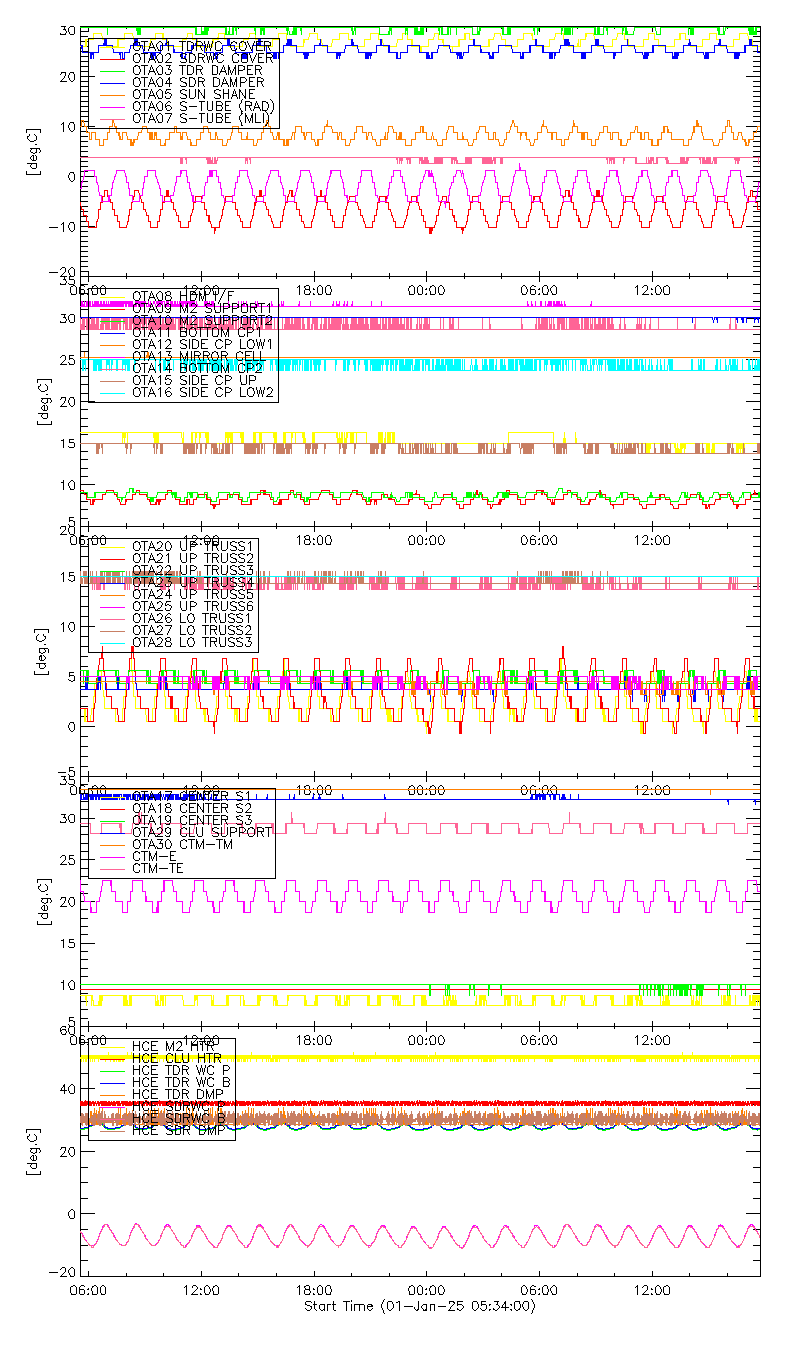Click the 'OTA02 SDRWC COVER' legend entry

[x=203, y=58]
